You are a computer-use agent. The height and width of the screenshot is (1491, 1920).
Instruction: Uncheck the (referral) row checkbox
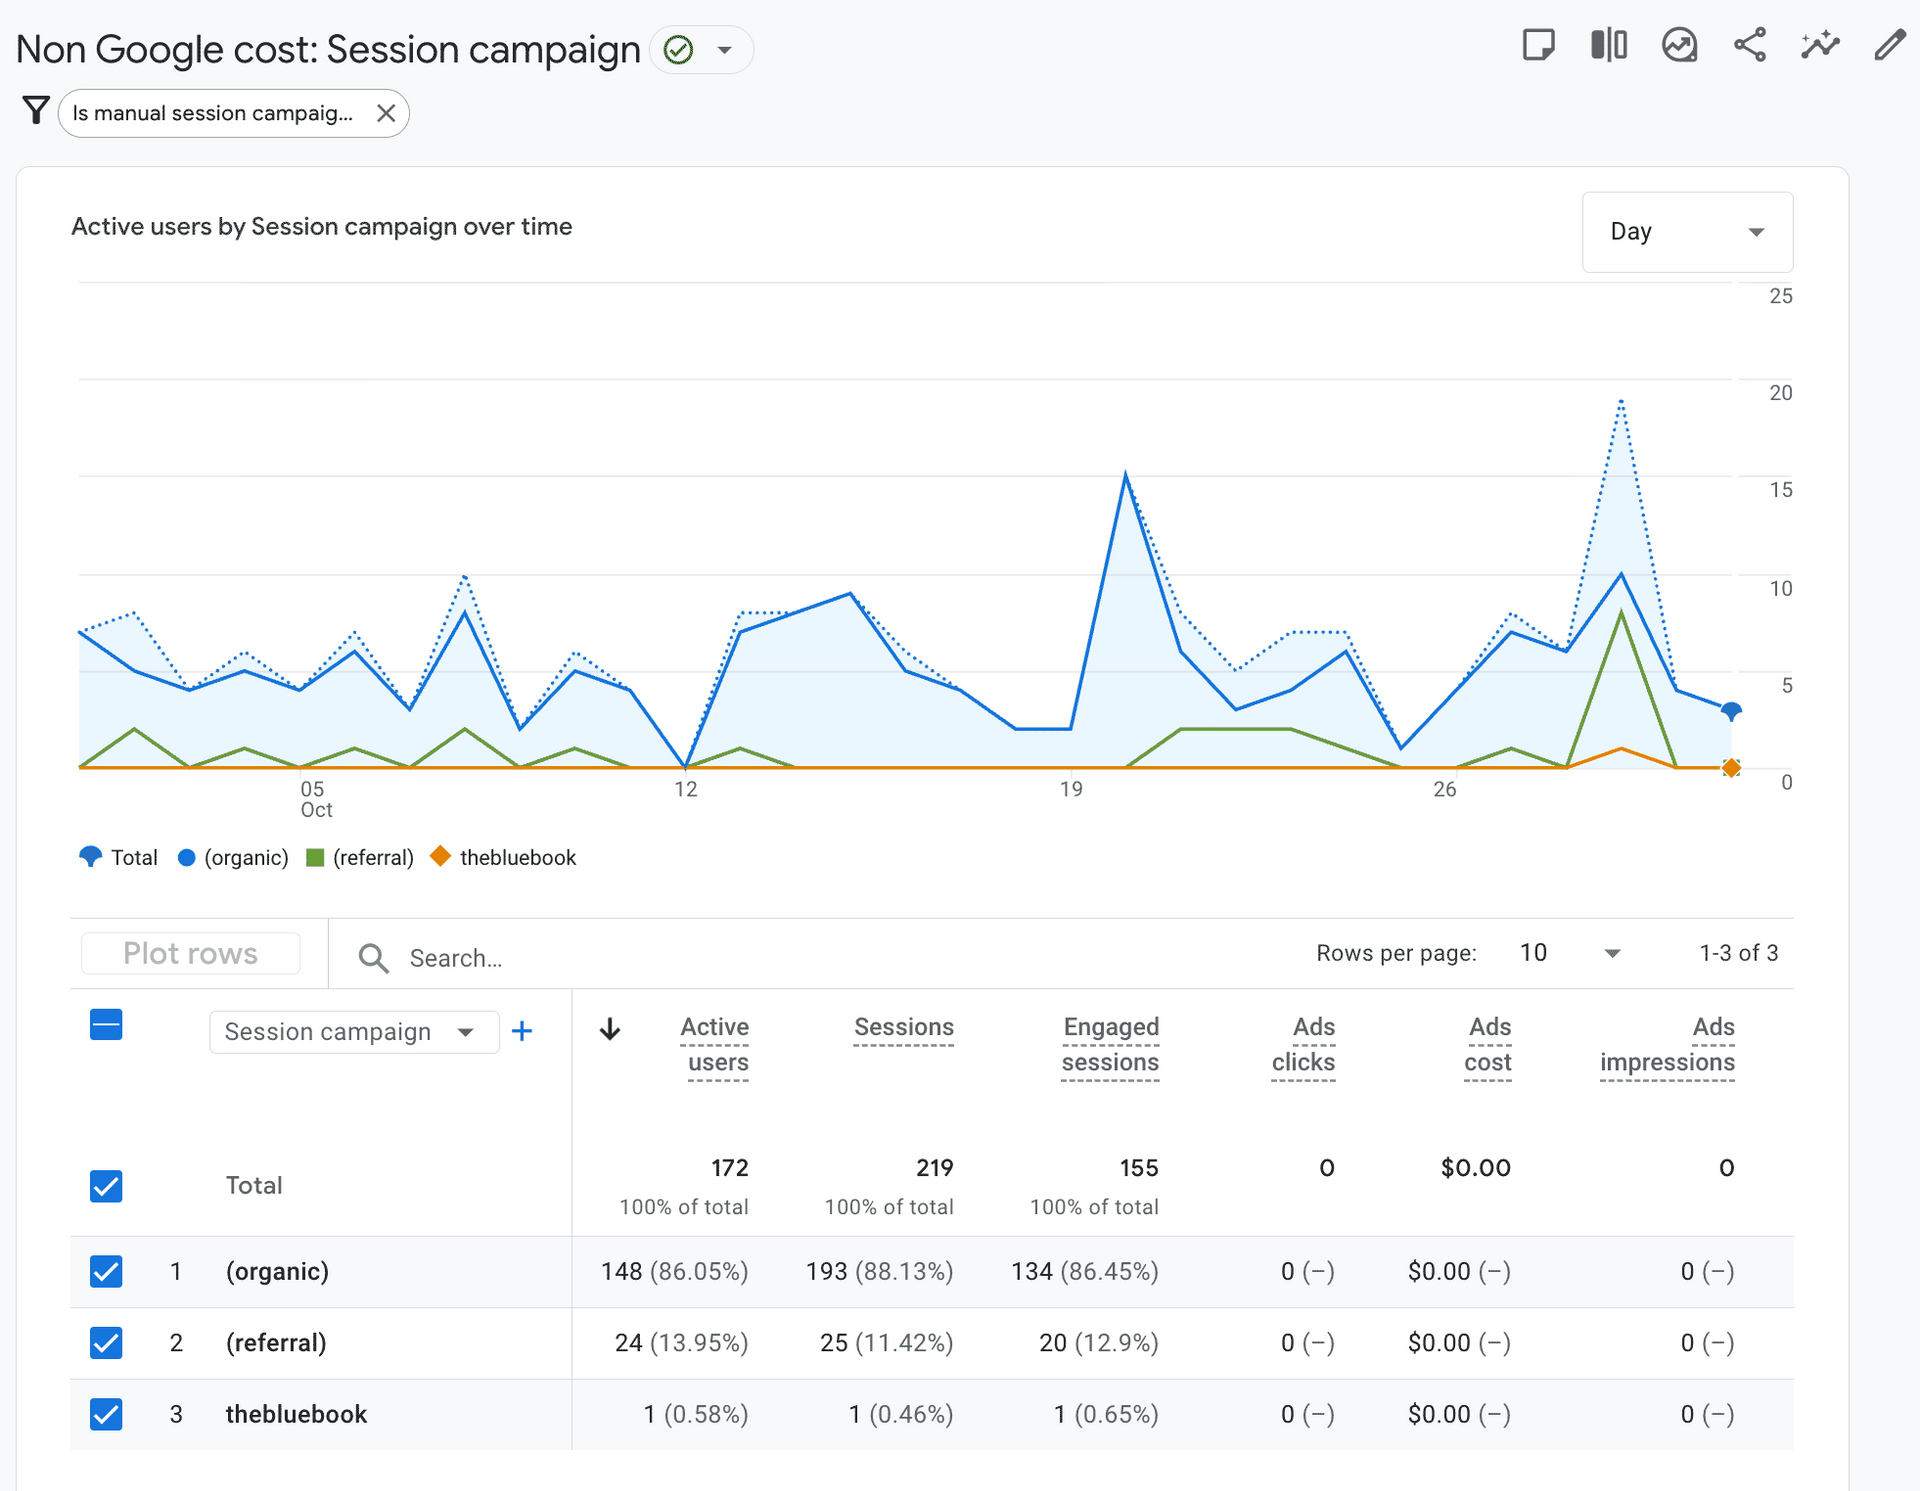[106, 1342]
